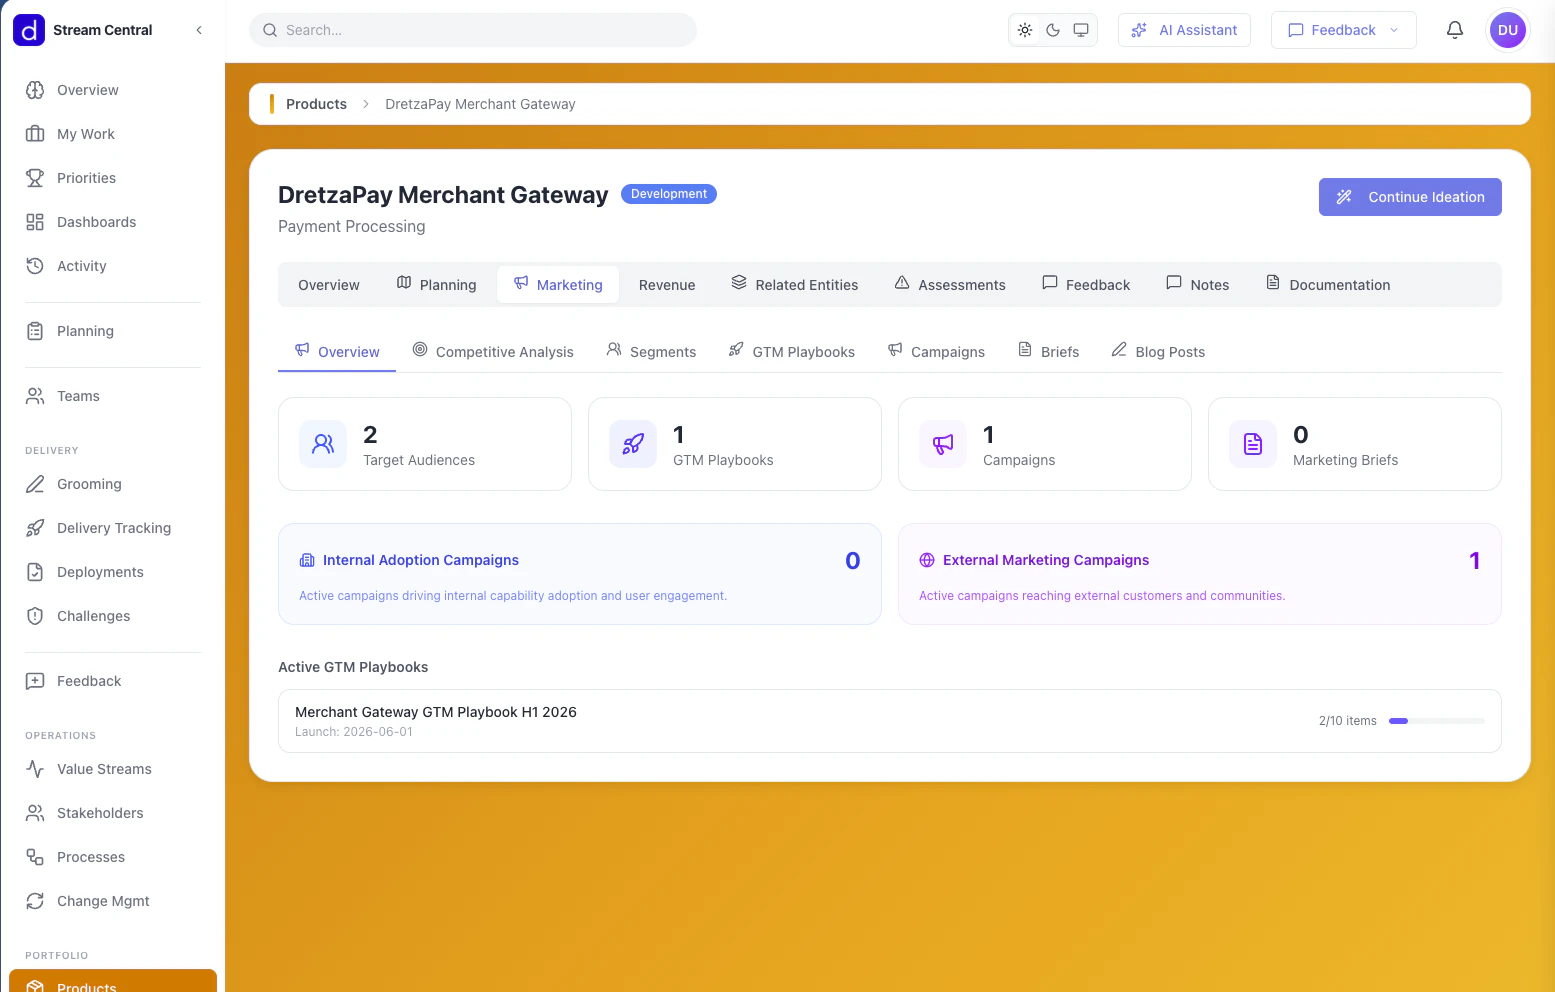The width and height of the screenshot is (1555, 992).
Task: Open Overview in the sidebar
Action: [112, 90]
